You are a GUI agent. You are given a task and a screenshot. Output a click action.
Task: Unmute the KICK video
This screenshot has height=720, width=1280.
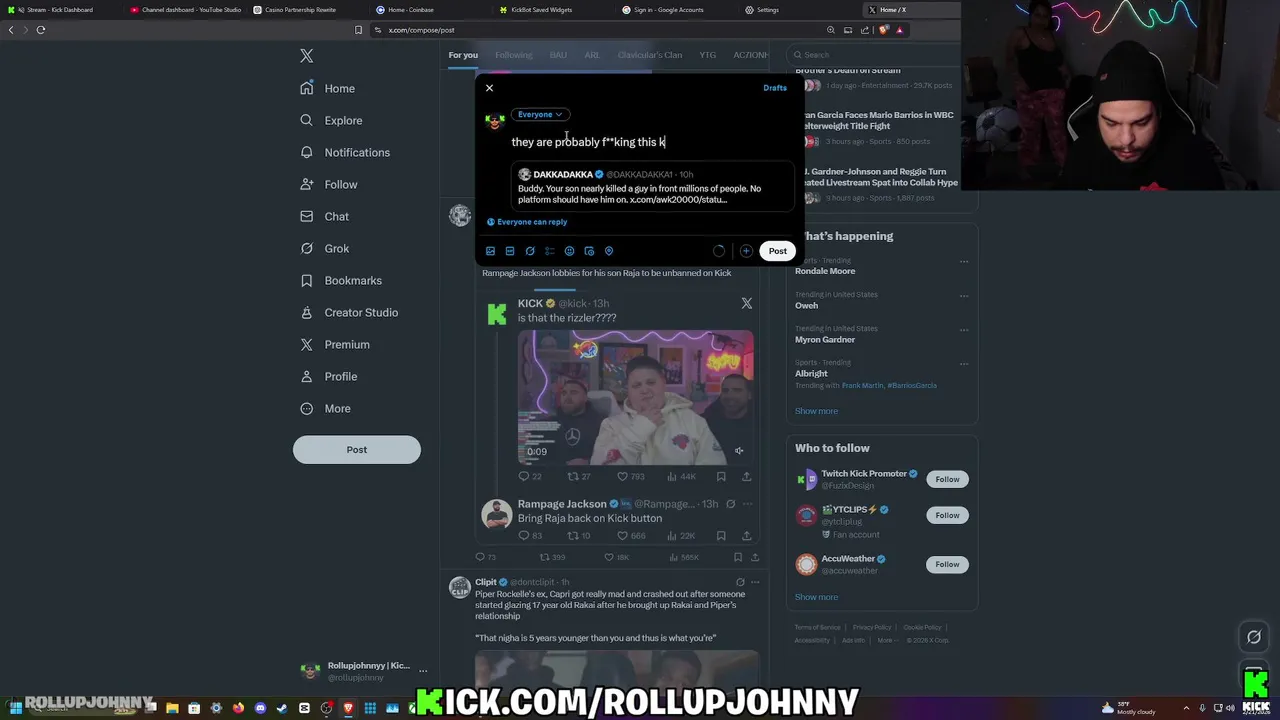(x=739, y=451)
